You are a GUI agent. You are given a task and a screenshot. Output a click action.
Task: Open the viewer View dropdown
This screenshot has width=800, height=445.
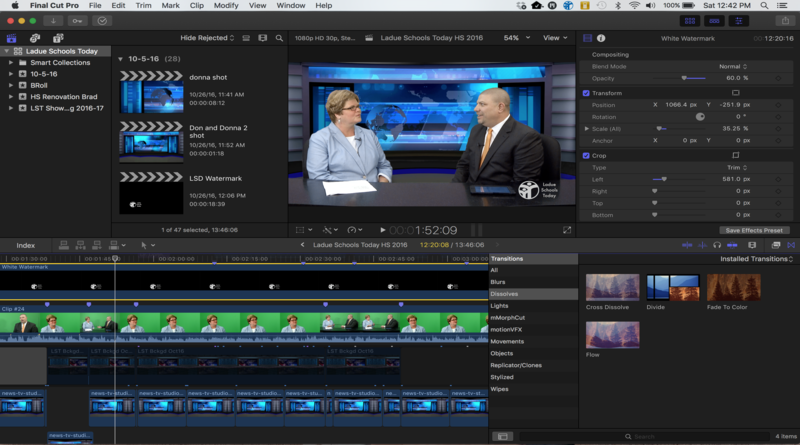click(555, 38)
